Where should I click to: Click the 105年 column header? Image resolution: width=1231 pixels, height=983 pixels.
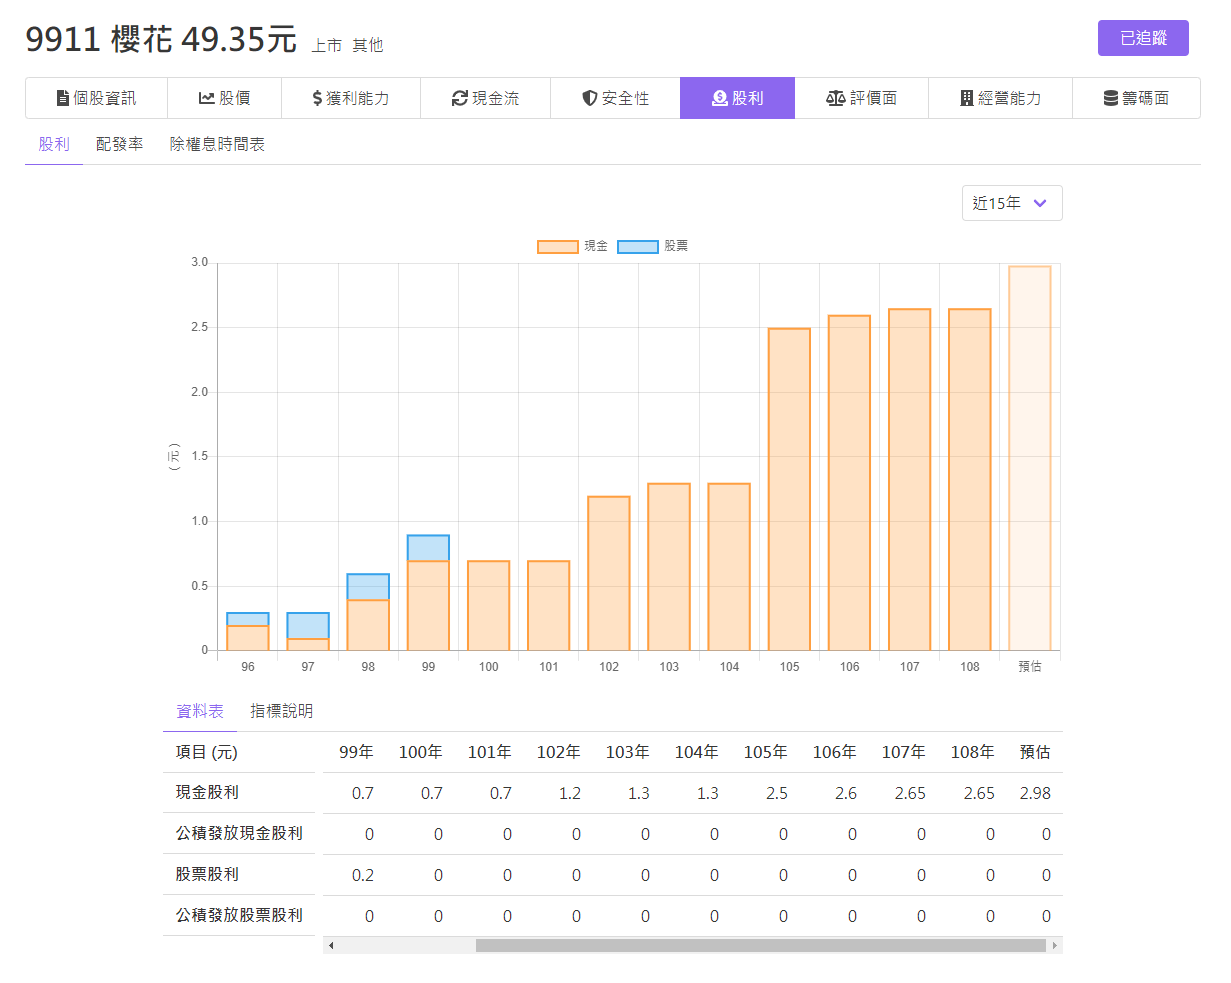point(765,752)
